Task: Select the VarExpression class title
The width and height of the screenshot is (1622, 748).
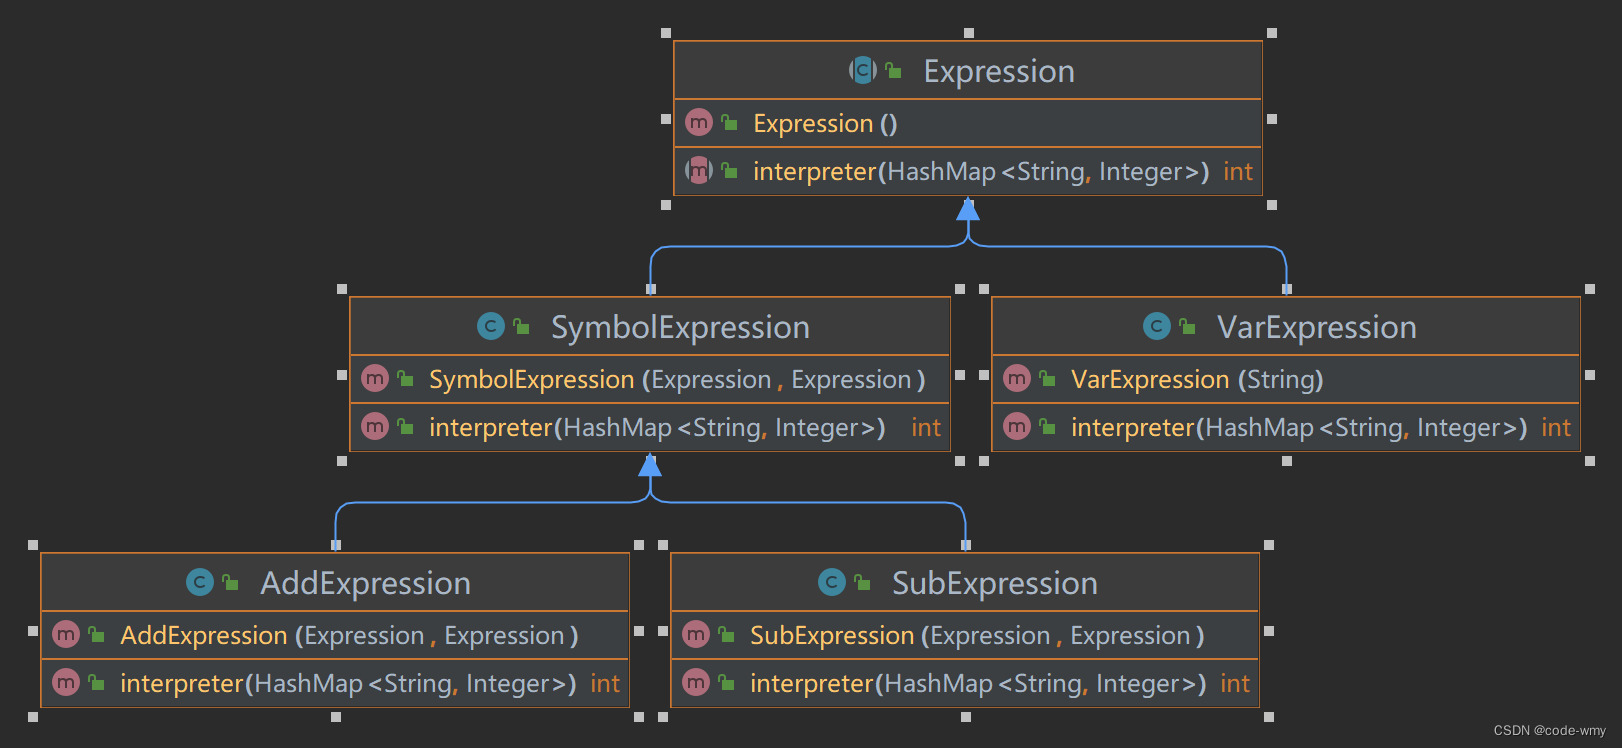Action: [1317, 328]
